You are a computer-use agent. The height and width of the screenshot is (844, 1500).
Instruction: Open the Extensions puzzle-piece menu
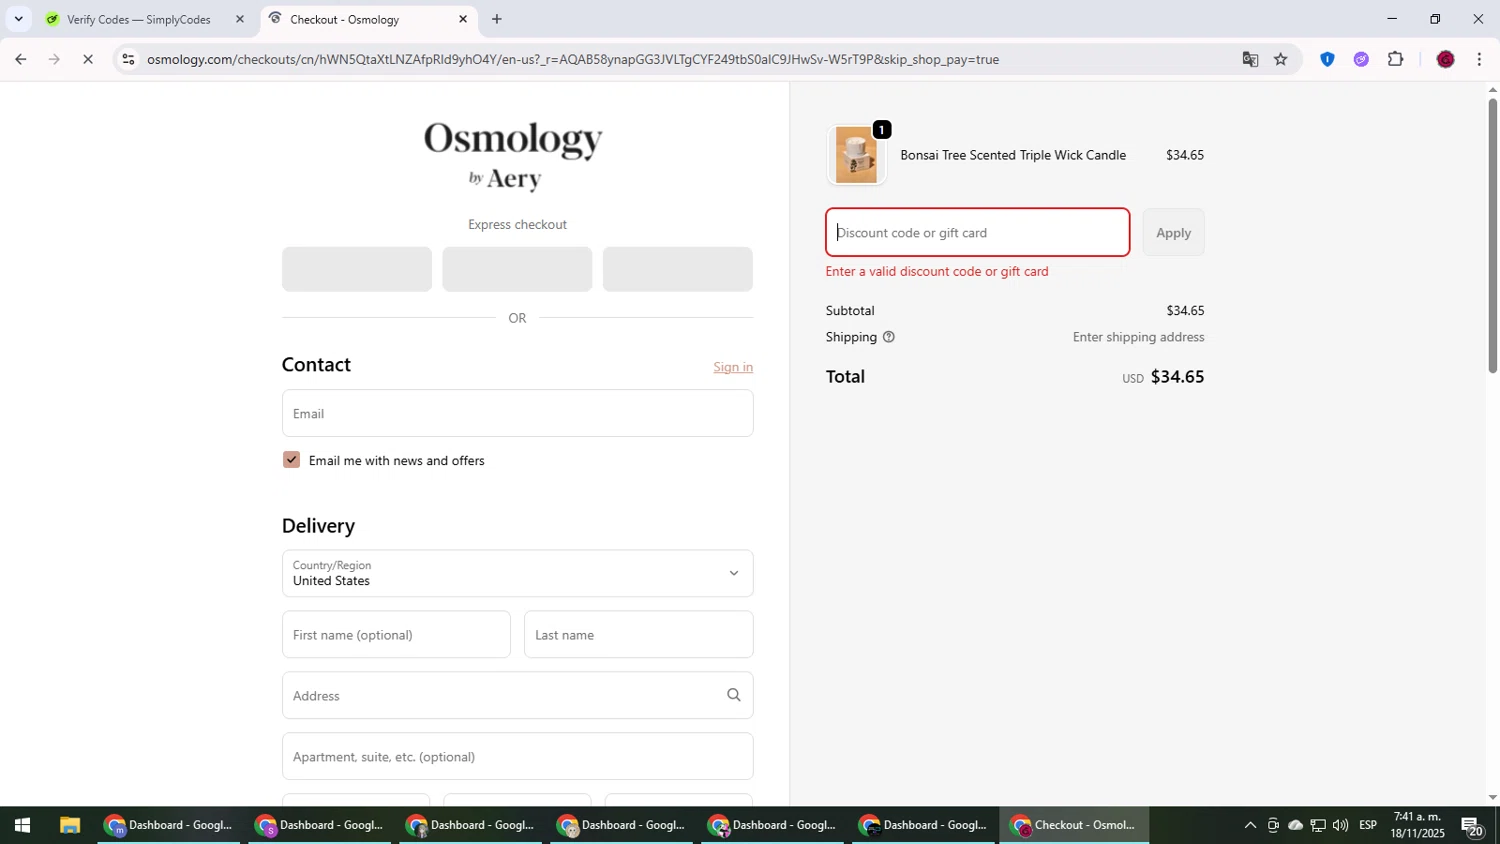(x=1396, y=59)
